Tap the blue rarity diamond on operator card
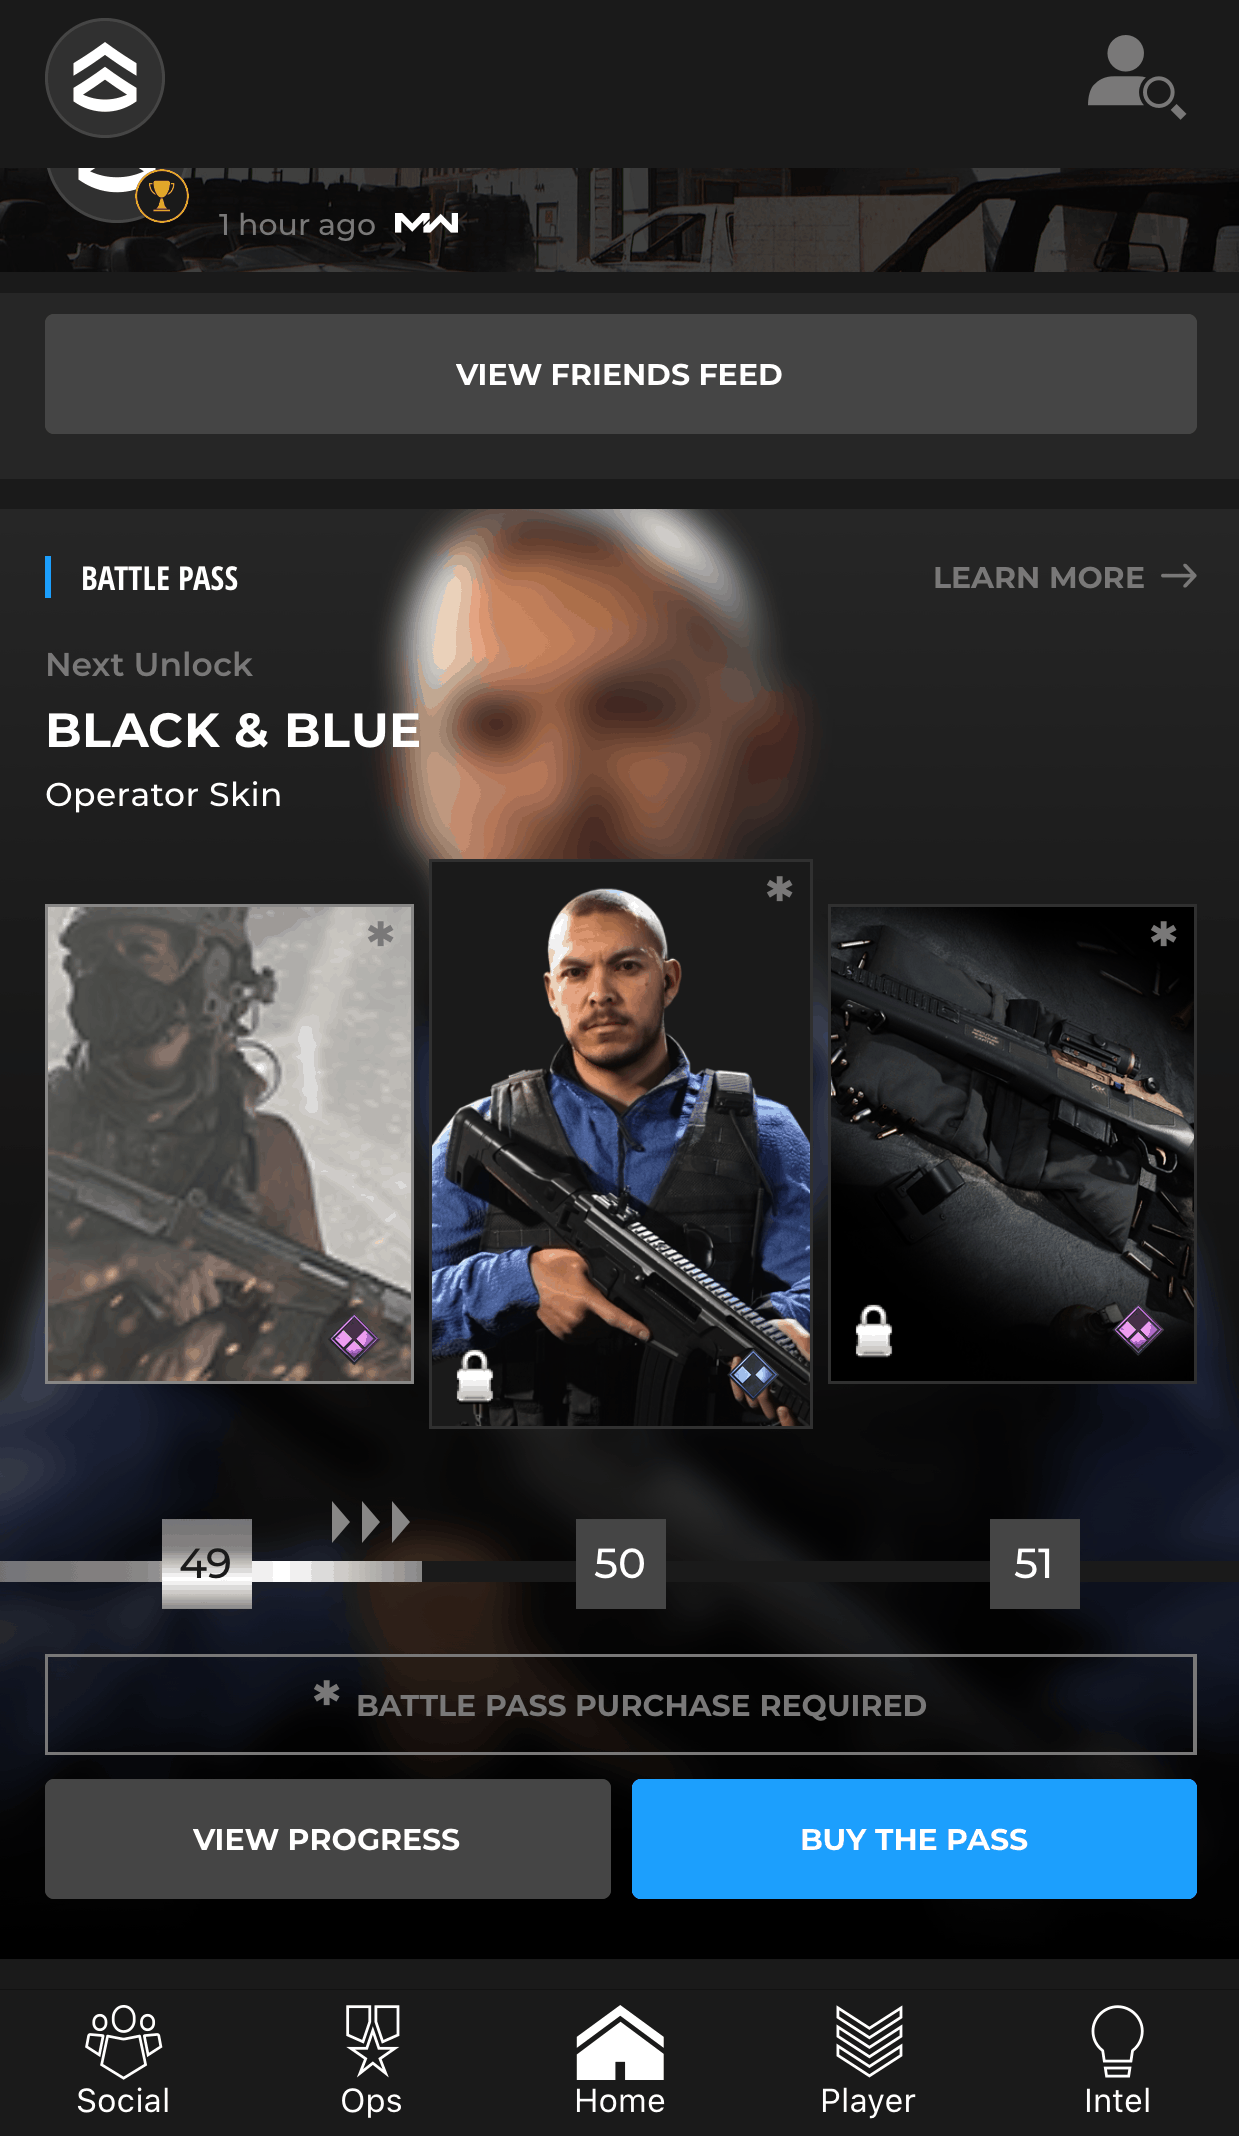This screenshot has height=2136, width=1239. point(753,1374)
